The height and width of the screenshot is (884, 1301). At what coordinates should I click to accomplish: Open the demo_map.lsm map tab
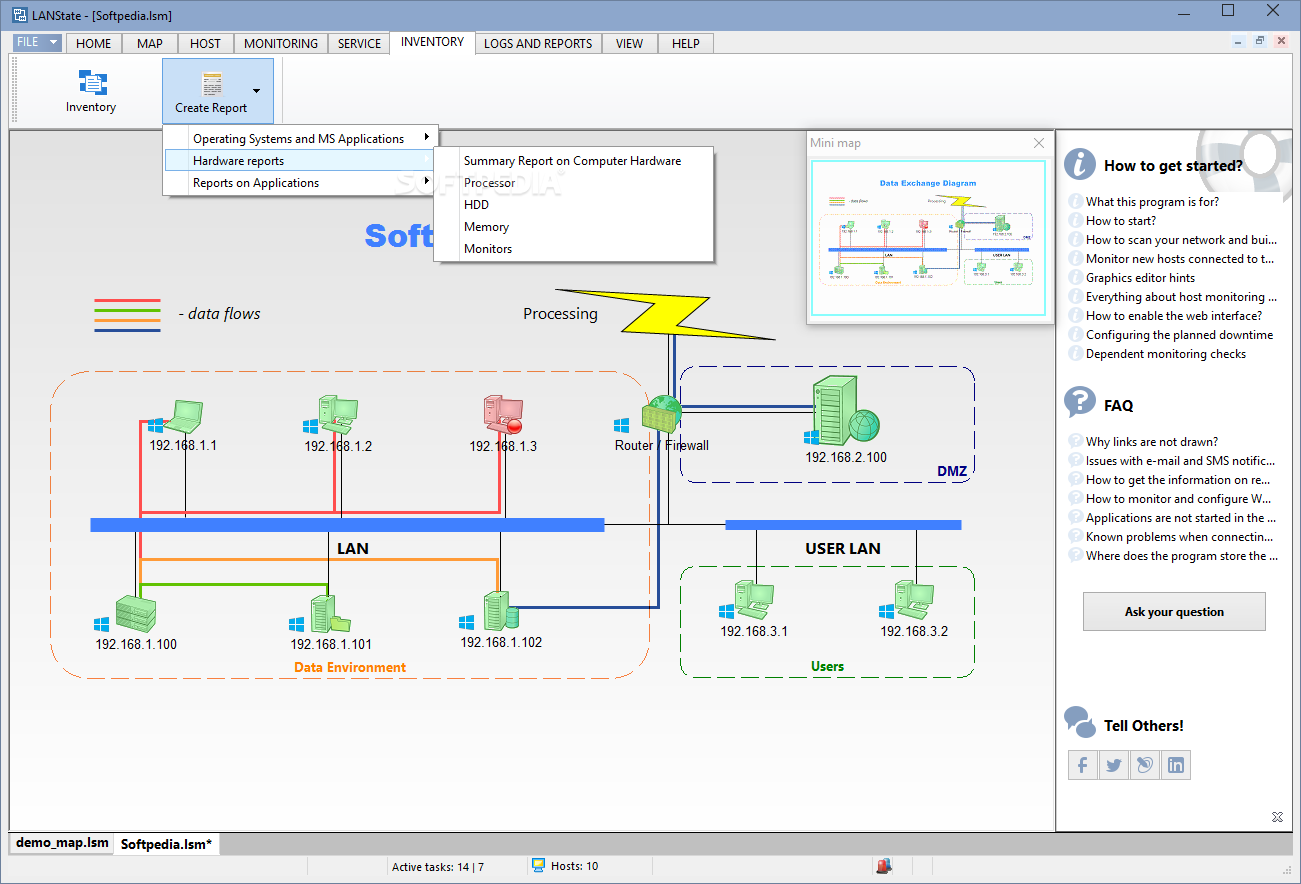(62, 843)
